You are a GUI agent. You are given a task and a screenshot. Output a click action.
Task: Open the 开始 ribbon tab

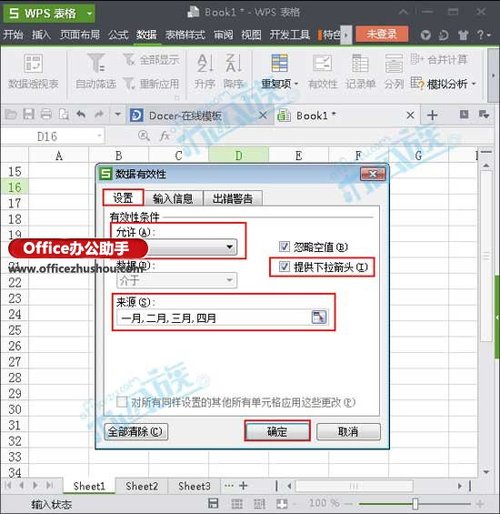click(x=13, y=35)
